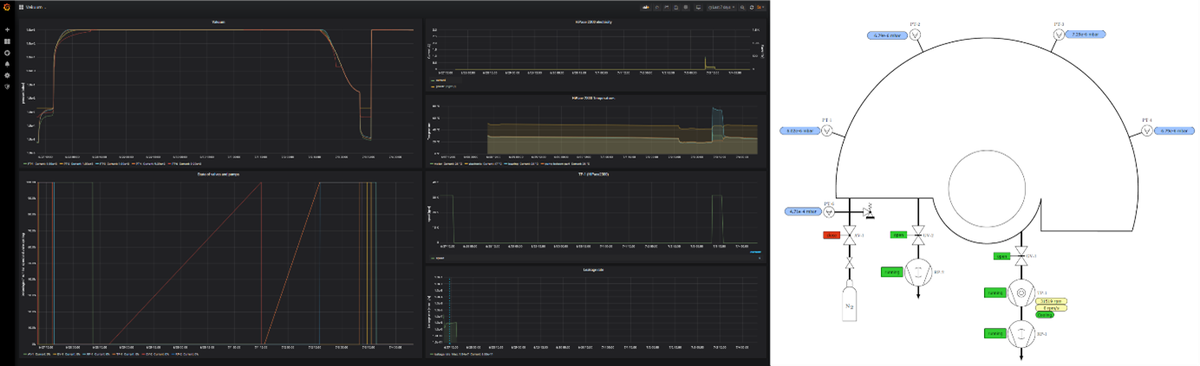The image size is (1200, 366).
Task: Star this dashboard as favorite
Action: coord(657,7)
